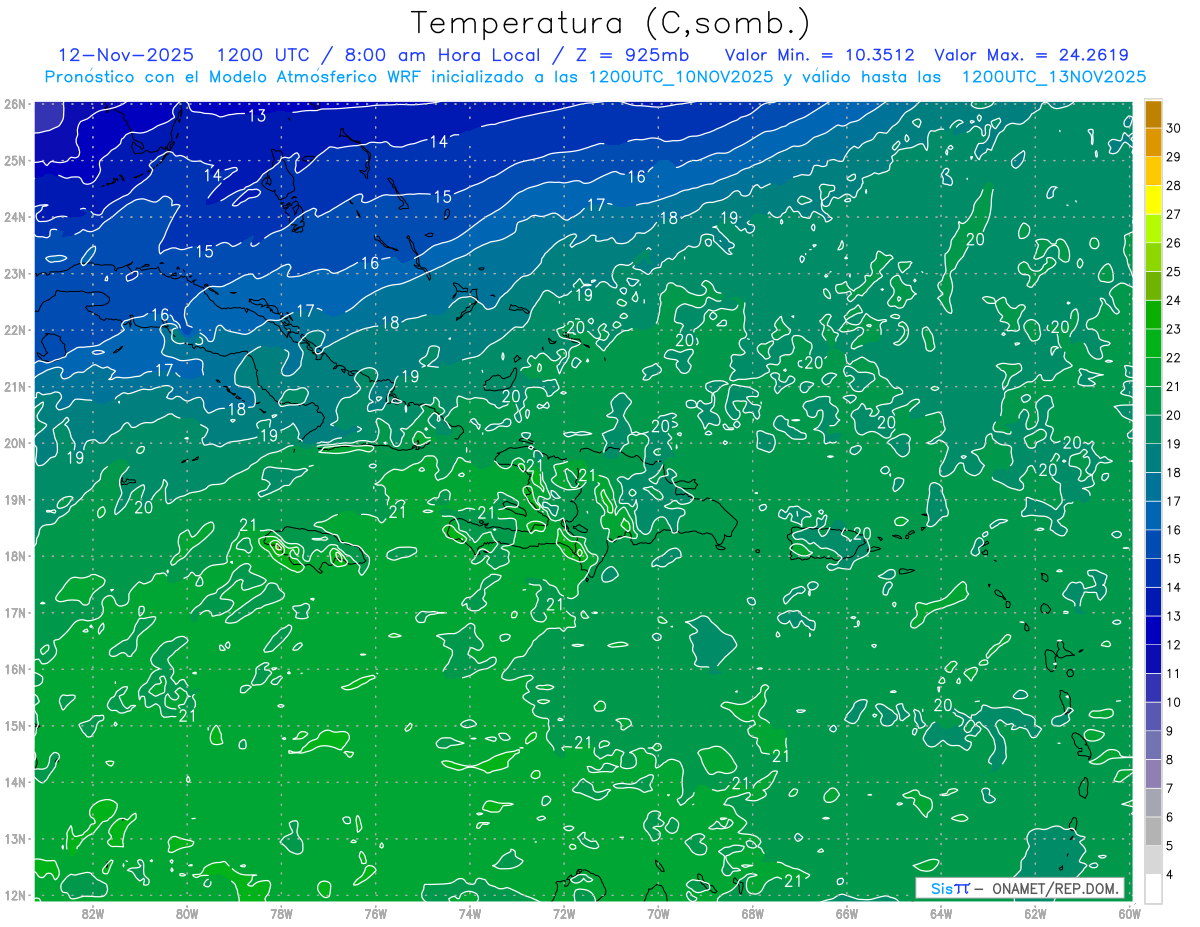
Task: Select the date text '12-Nov-2025'
Action: tap(126, 55)
